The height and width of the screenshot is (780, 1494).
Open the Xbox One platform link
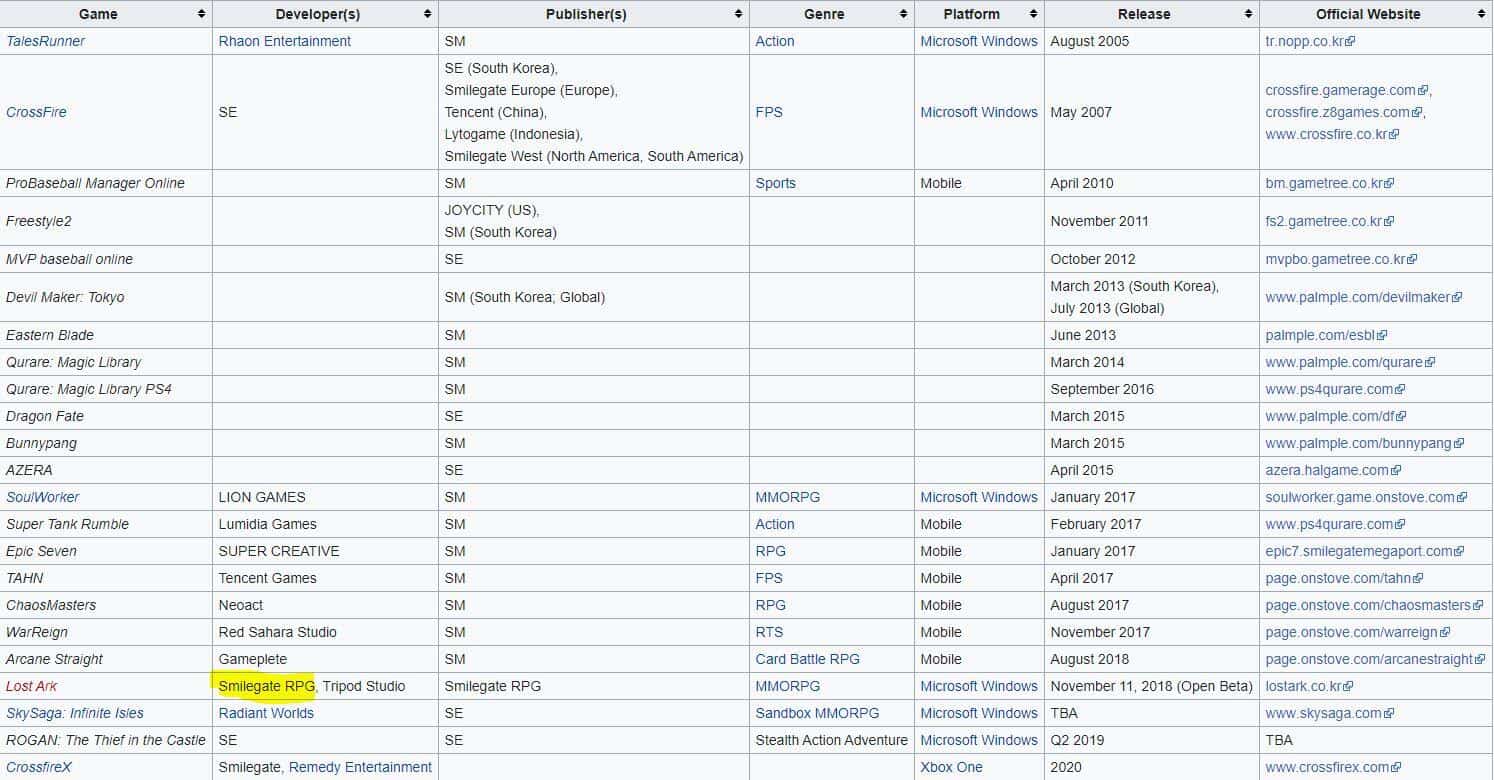click(x=952, y=767)
